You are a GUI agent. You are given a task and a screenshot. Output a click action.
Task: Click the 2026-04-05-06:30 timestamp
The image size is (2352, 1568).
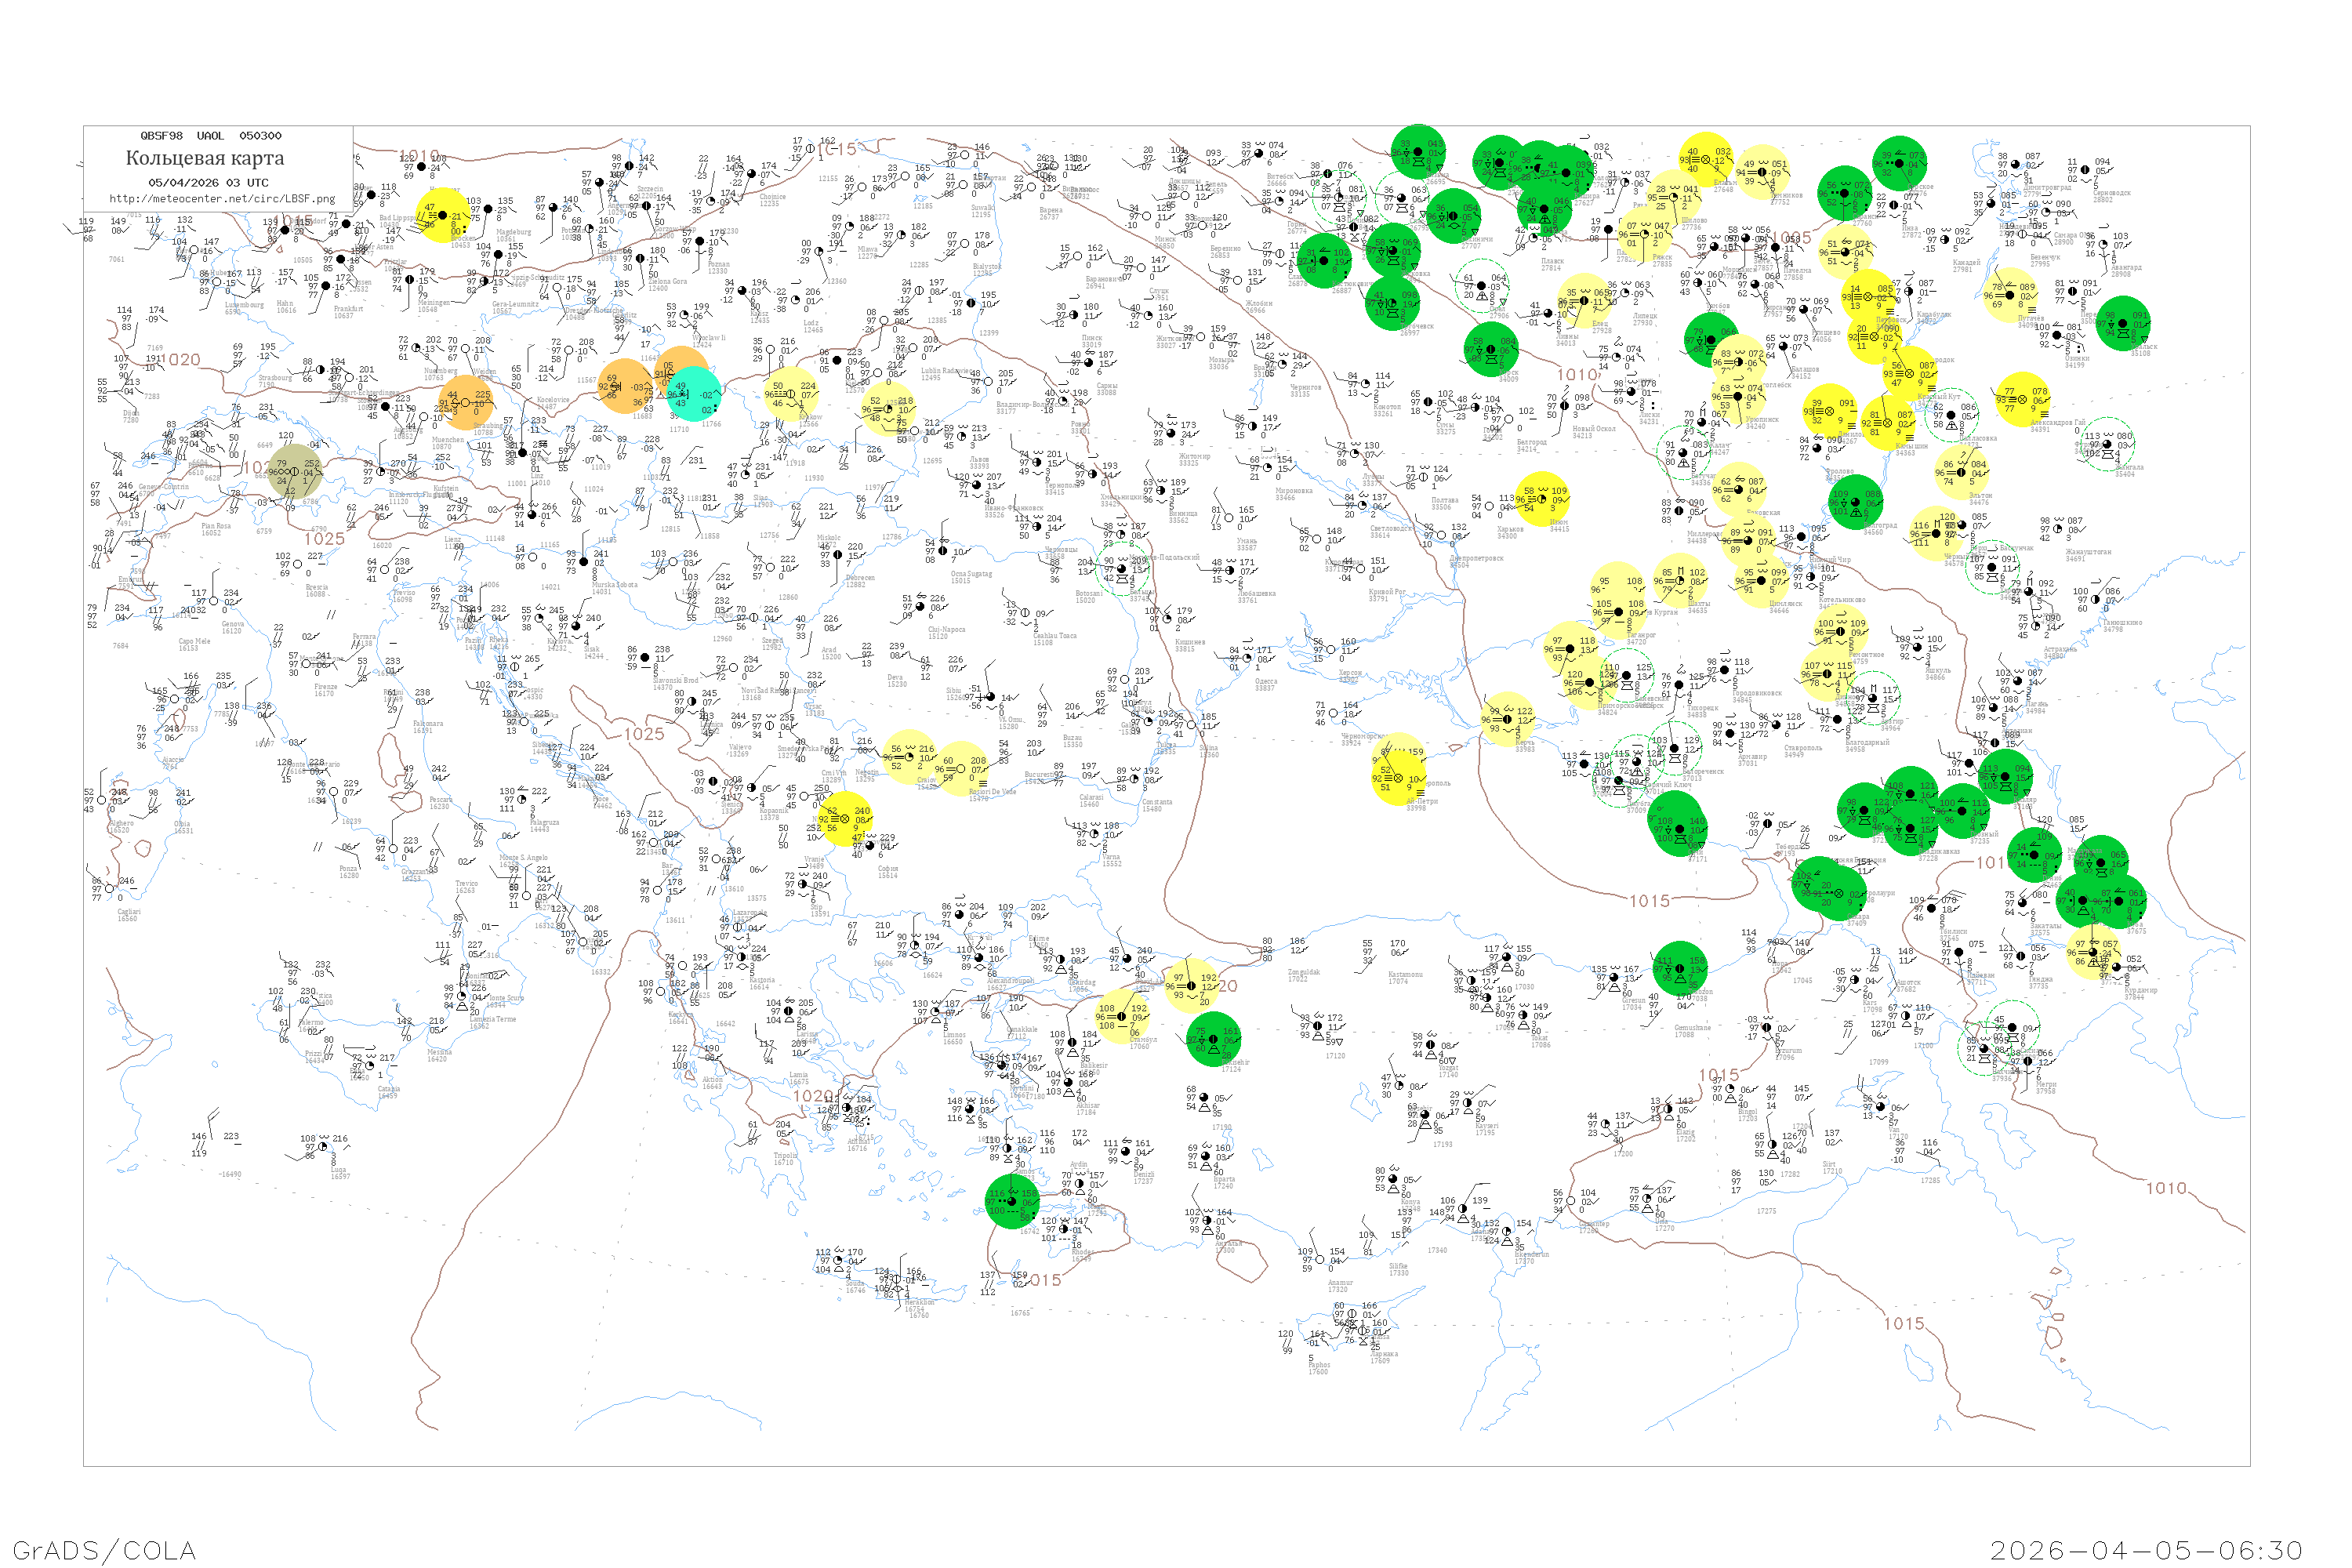coord(2146,1550)
